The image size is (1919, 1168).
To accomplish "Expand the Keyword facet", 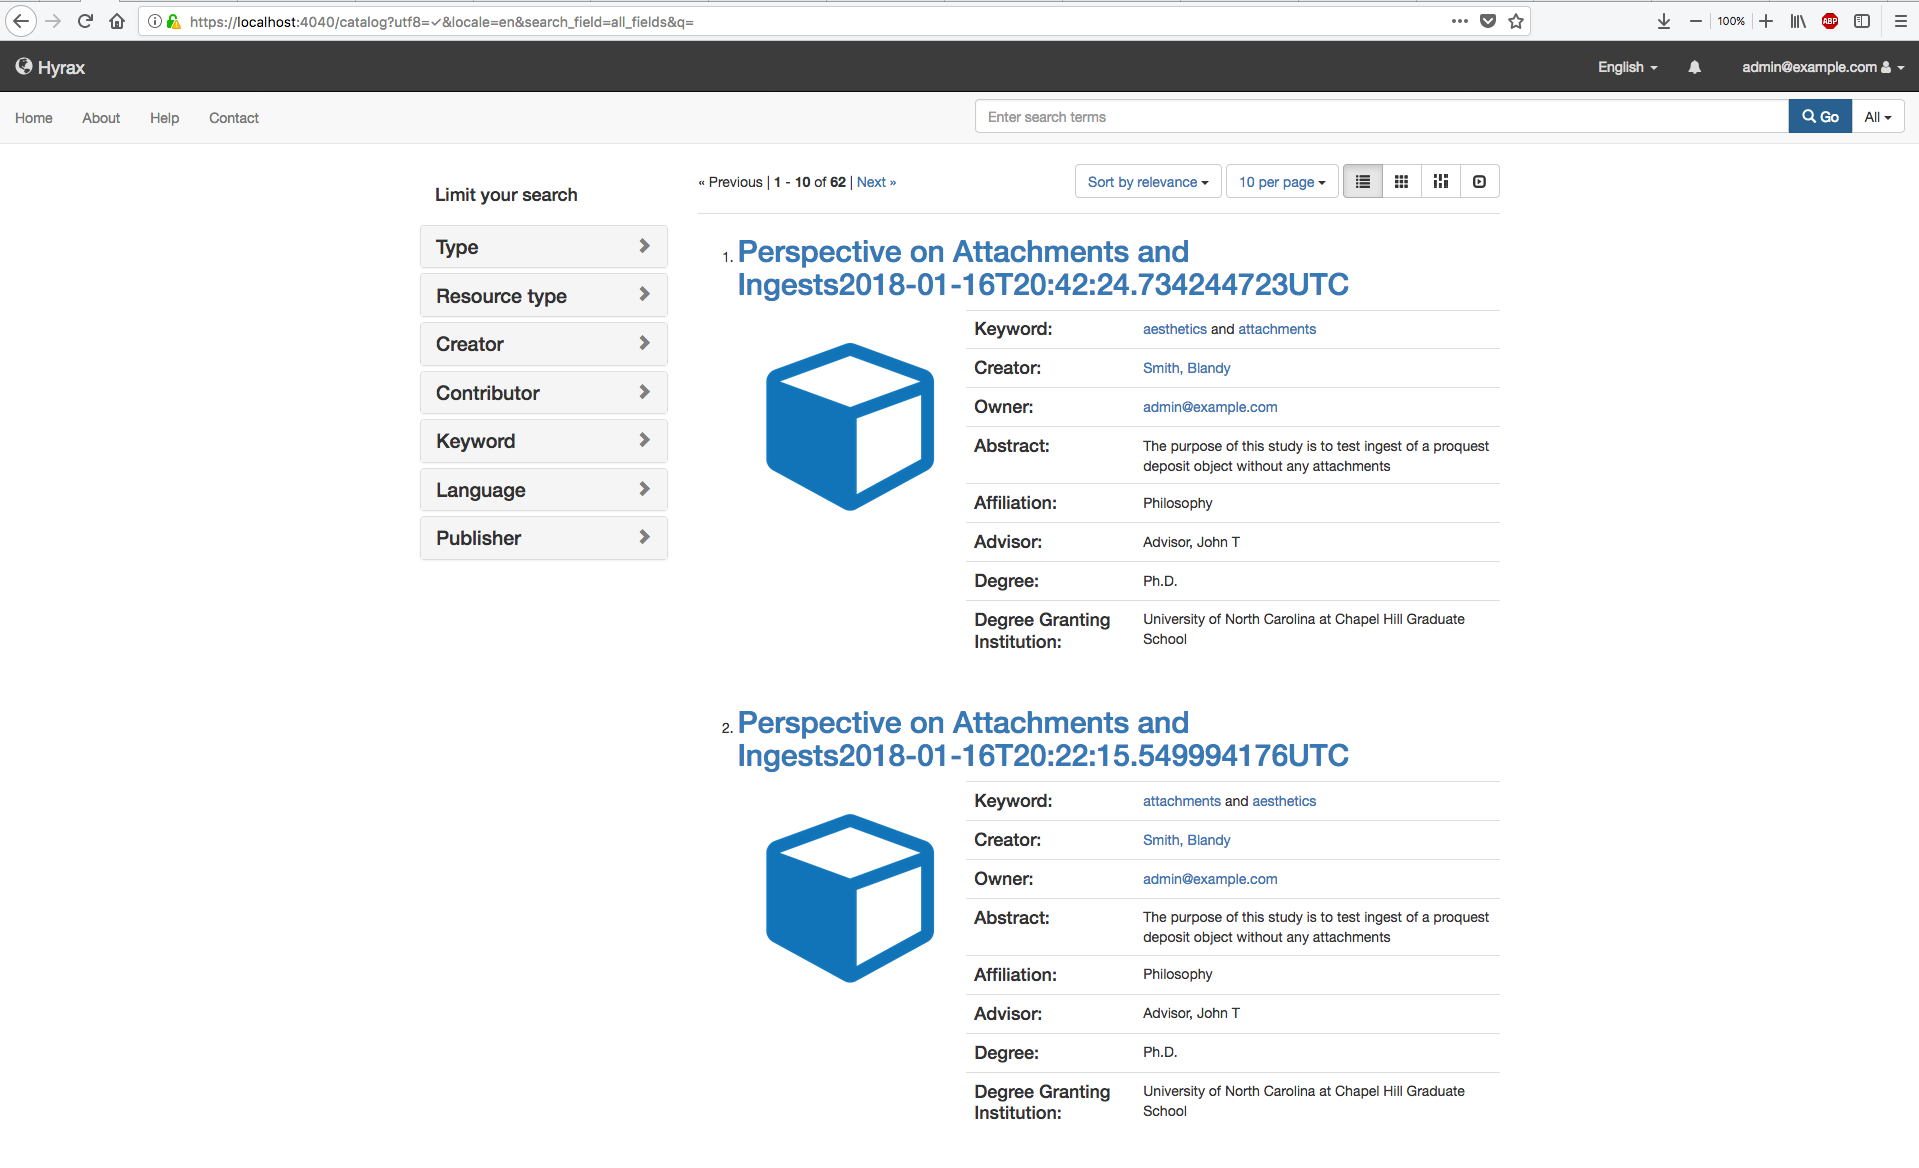I will click(x=543, y=441).
